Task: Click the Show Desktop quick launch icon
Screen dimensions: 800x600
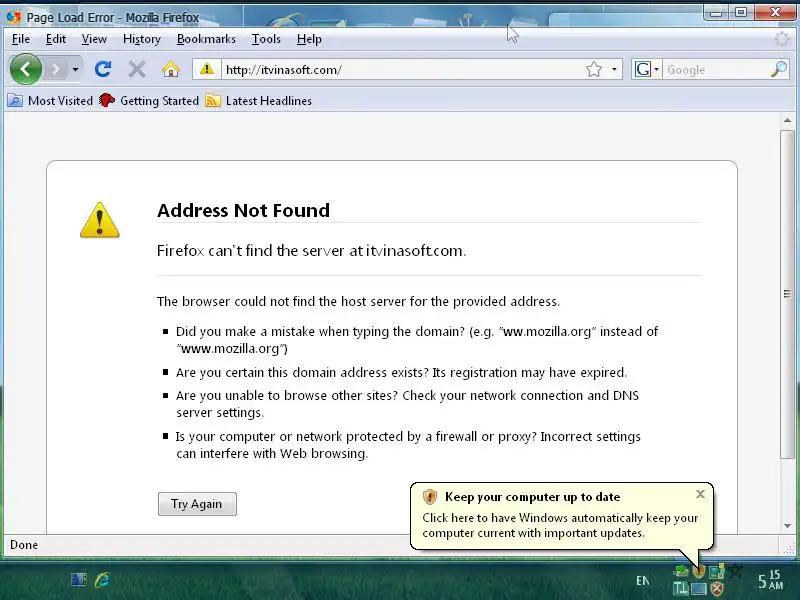Action: [x=79, y=580]
